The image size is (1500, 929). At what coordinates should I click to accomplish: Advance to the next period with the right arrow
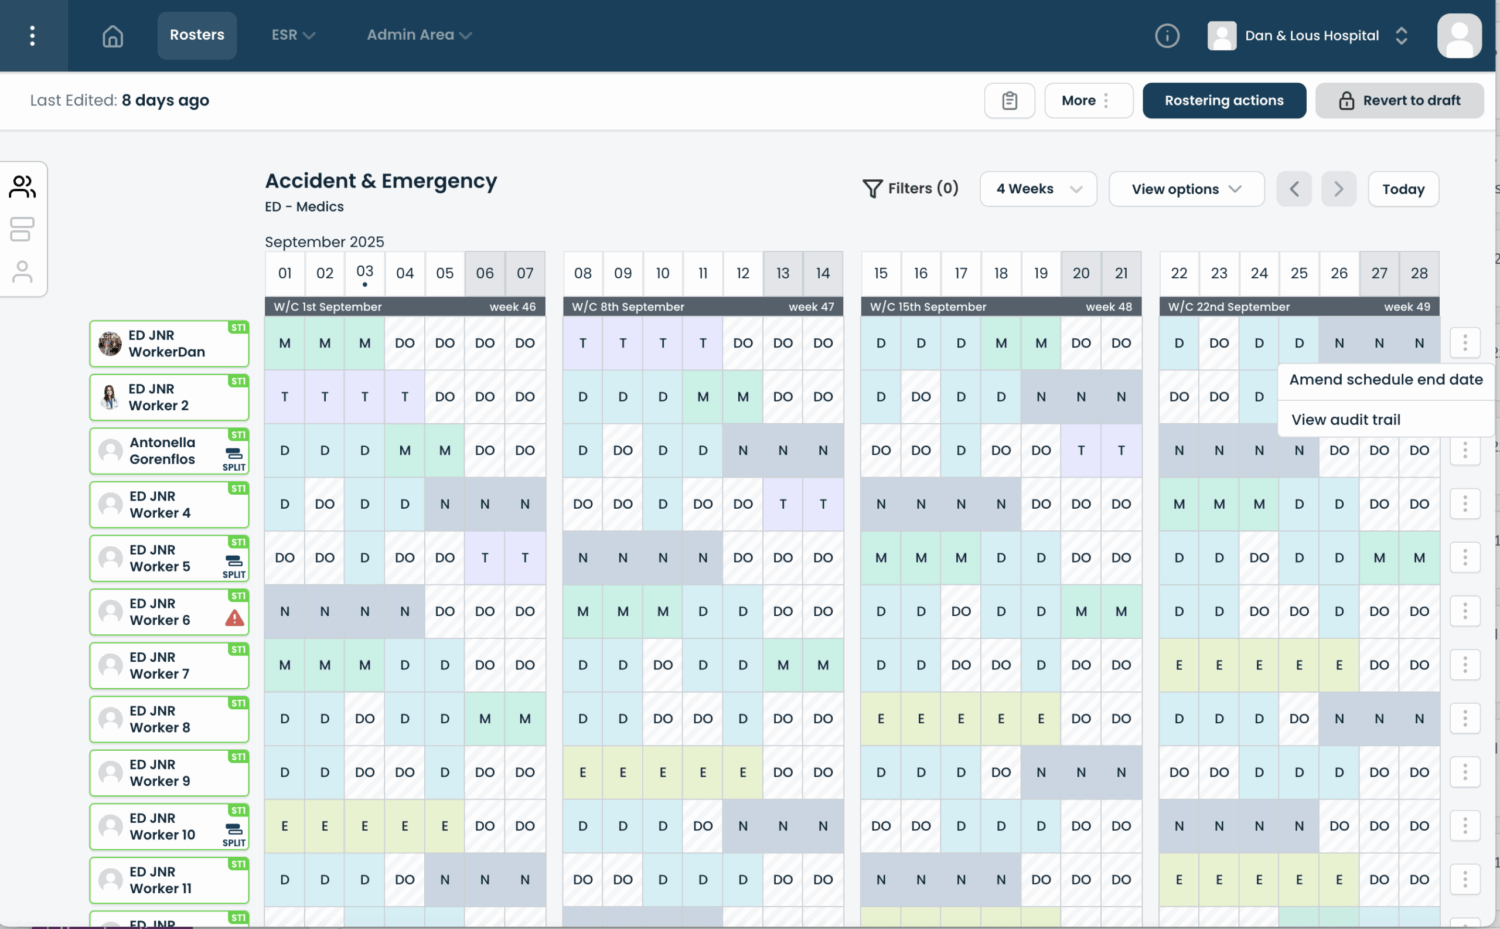click(1338, 189)
